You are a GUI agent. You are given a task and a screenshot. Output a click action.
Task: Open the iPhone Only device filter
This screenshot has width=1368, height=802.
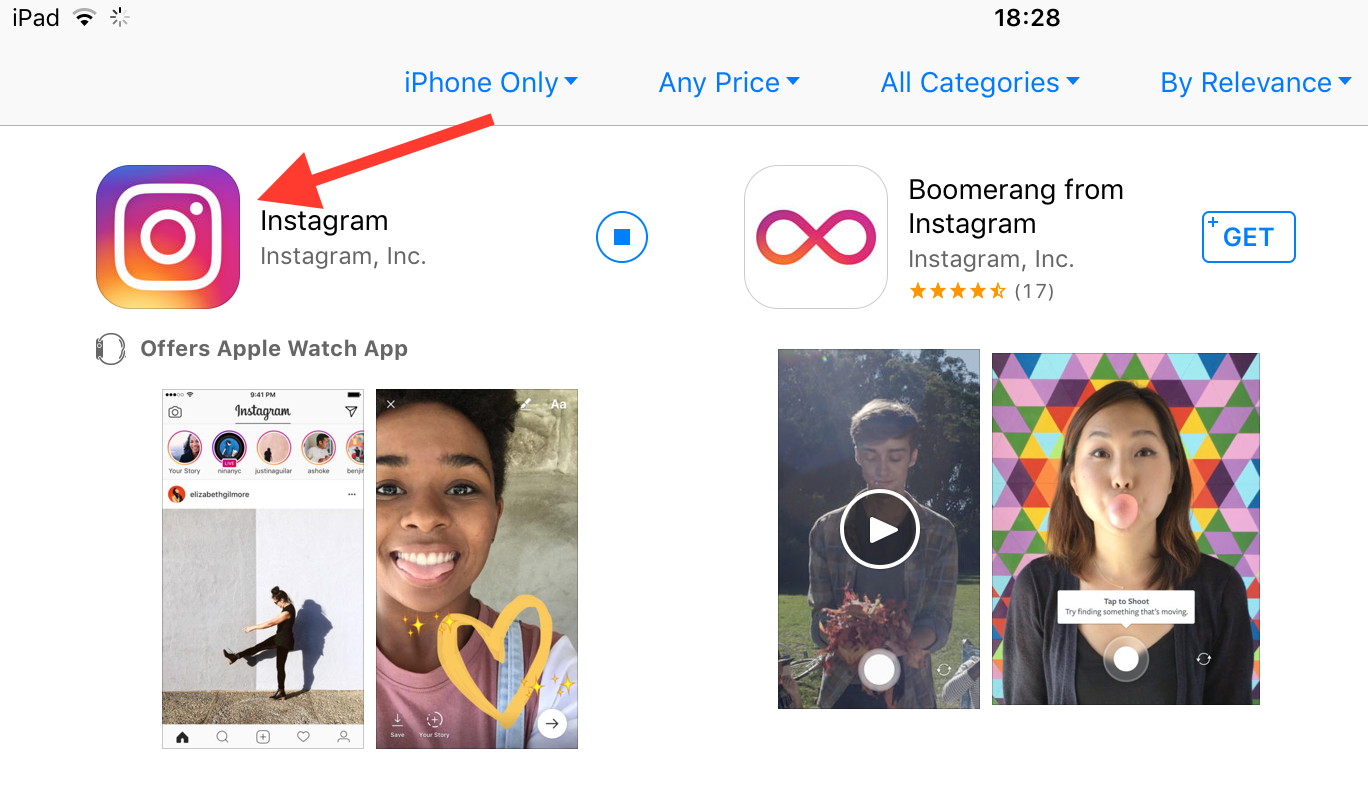click(490, 82)
